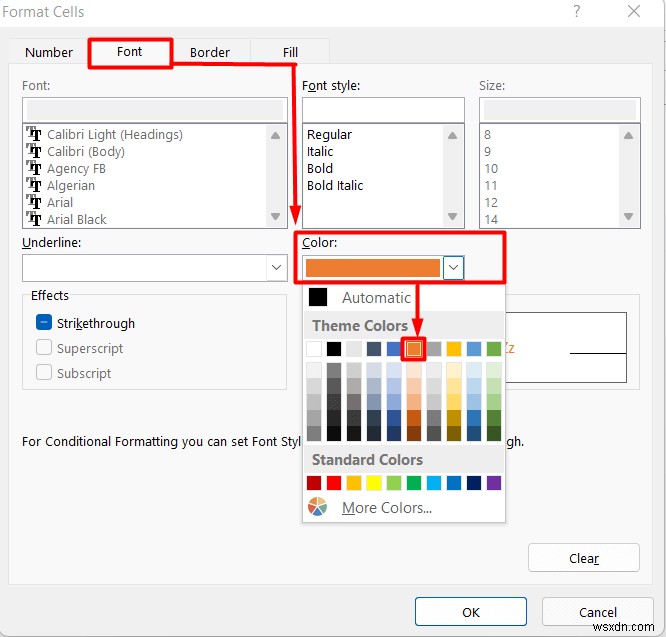Click the More Colors color wheel icon

tap(317, 507)
